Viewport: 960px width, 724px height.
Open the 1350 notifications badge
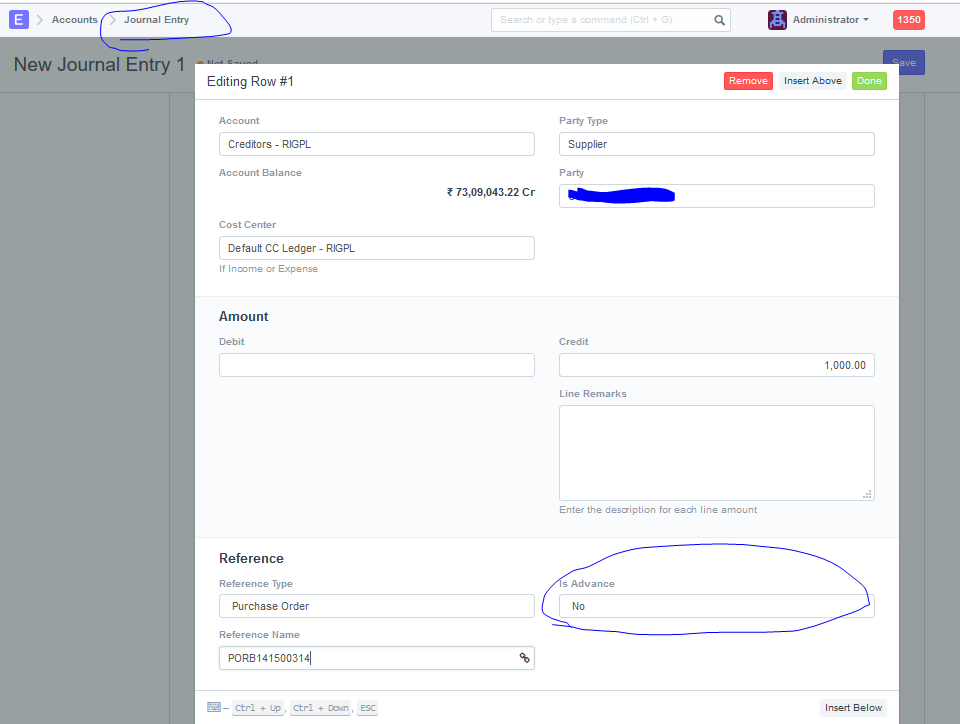(909, 20)
